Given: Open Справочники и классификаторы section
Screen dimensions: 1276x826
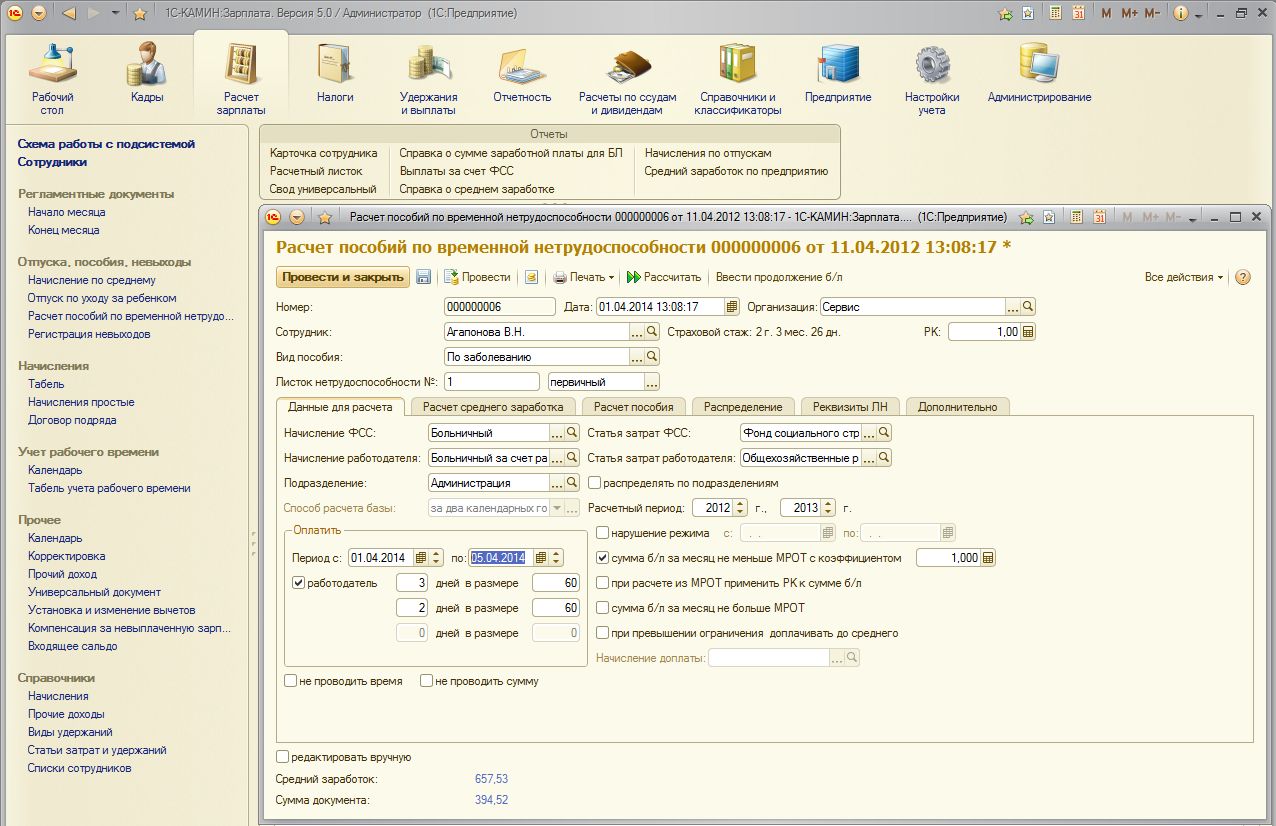Looking at the screenshot, I should 738,79.
